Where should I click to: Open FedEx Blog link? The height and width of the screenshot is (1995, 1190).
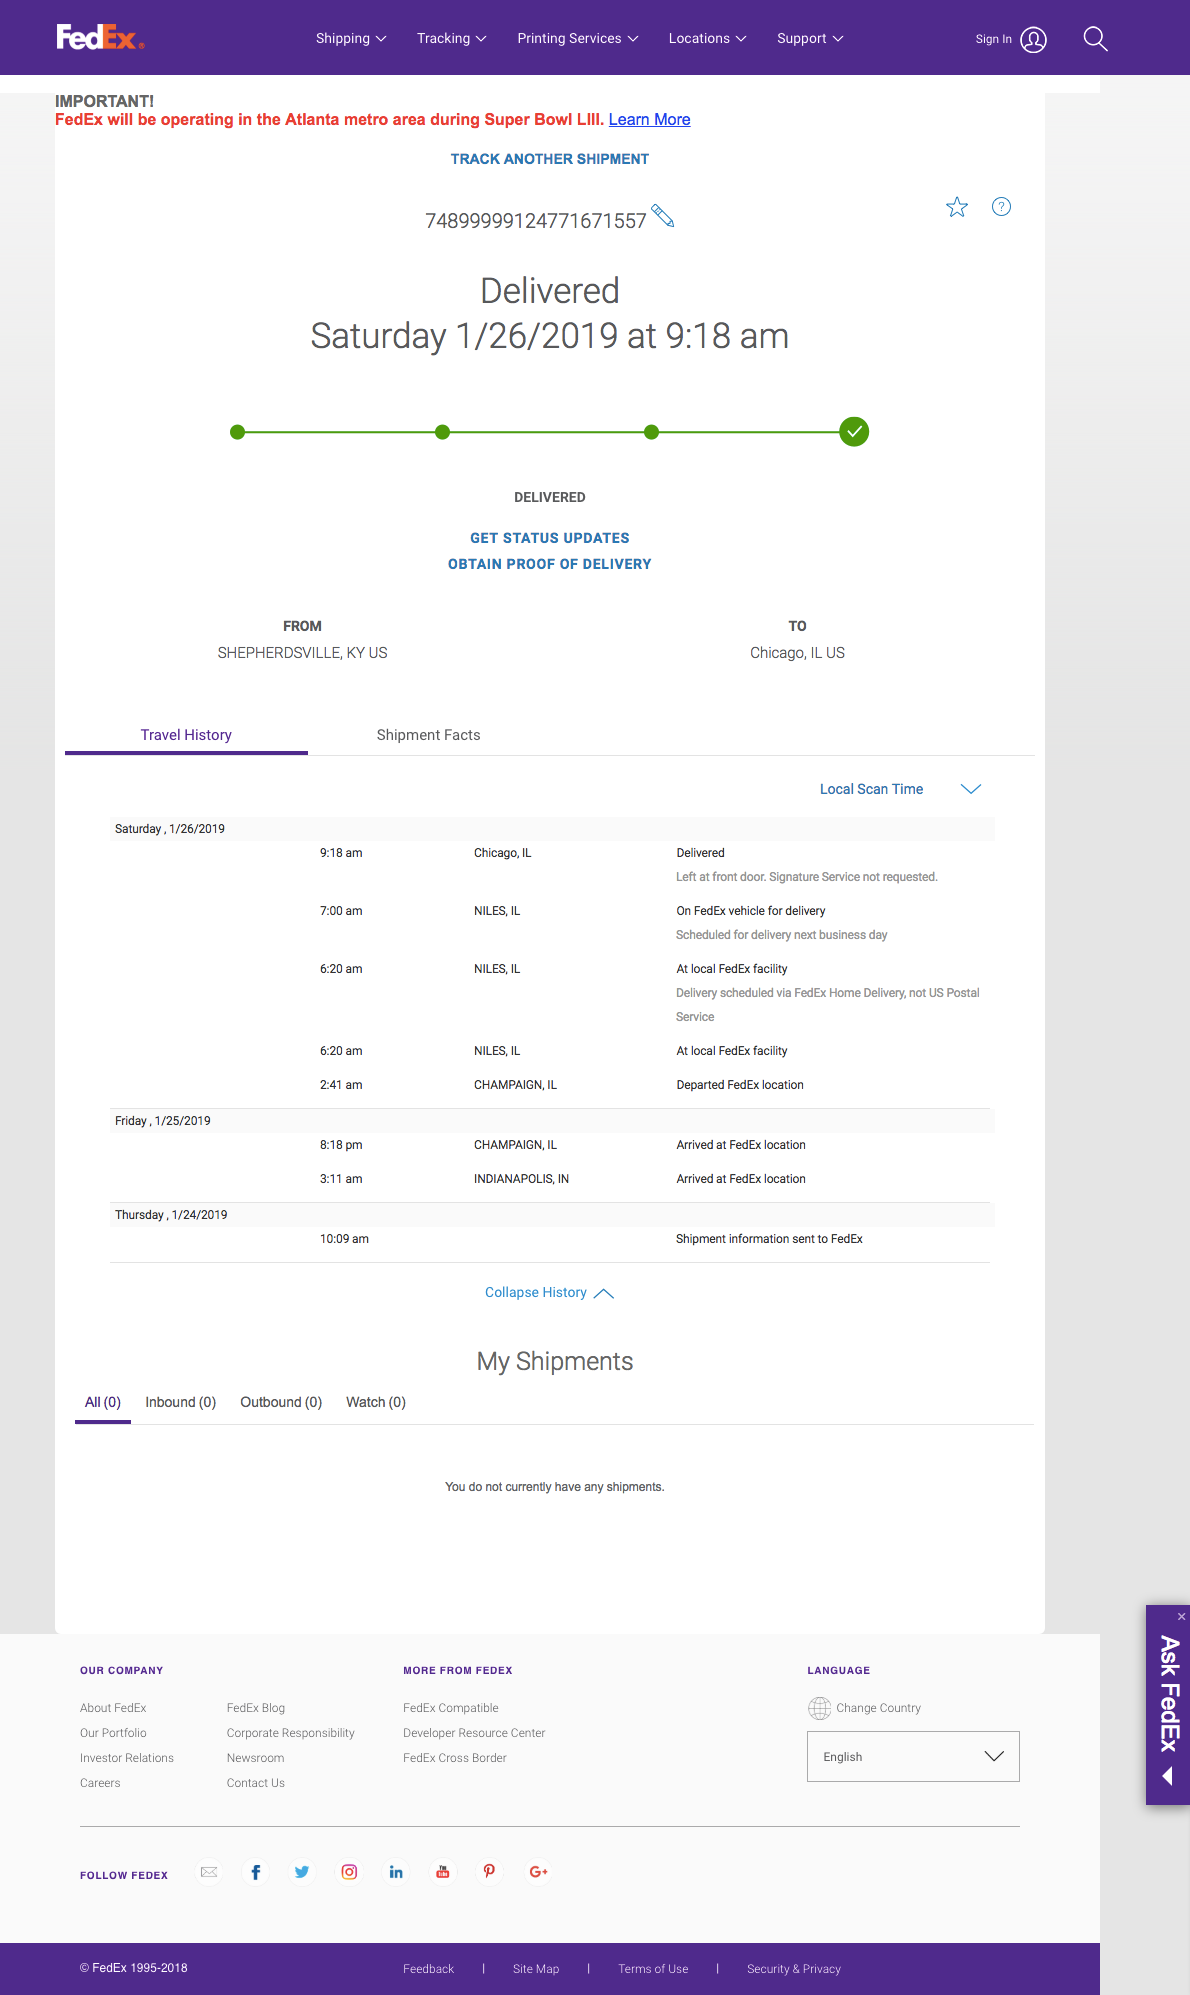tap(256, 1708)
